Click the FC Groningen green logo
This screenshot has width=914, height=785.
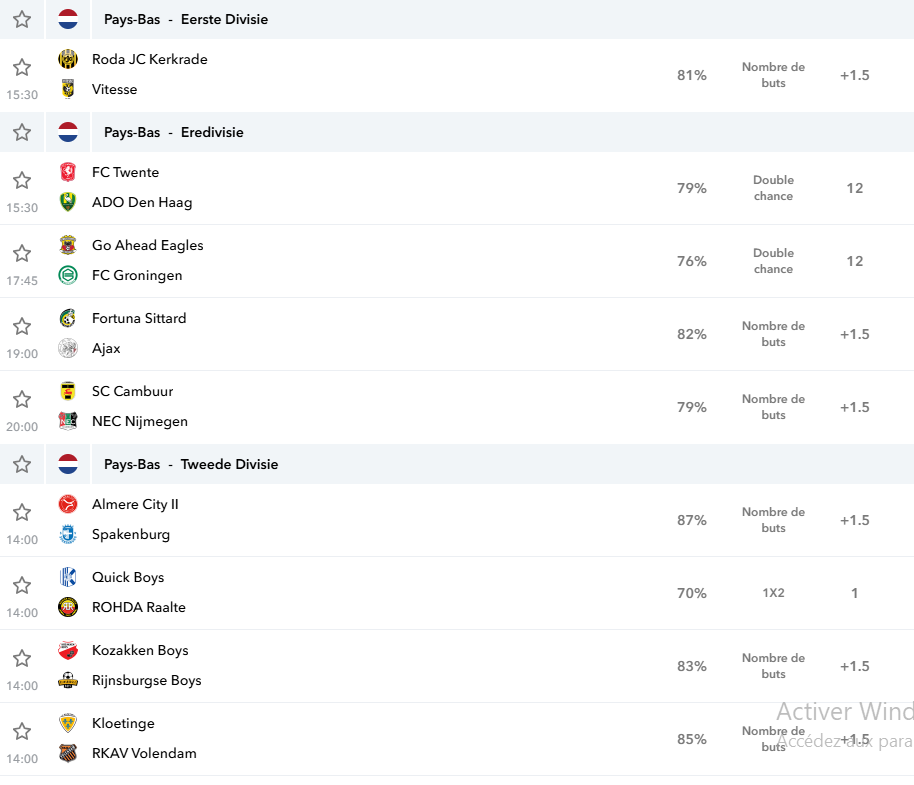68,275
